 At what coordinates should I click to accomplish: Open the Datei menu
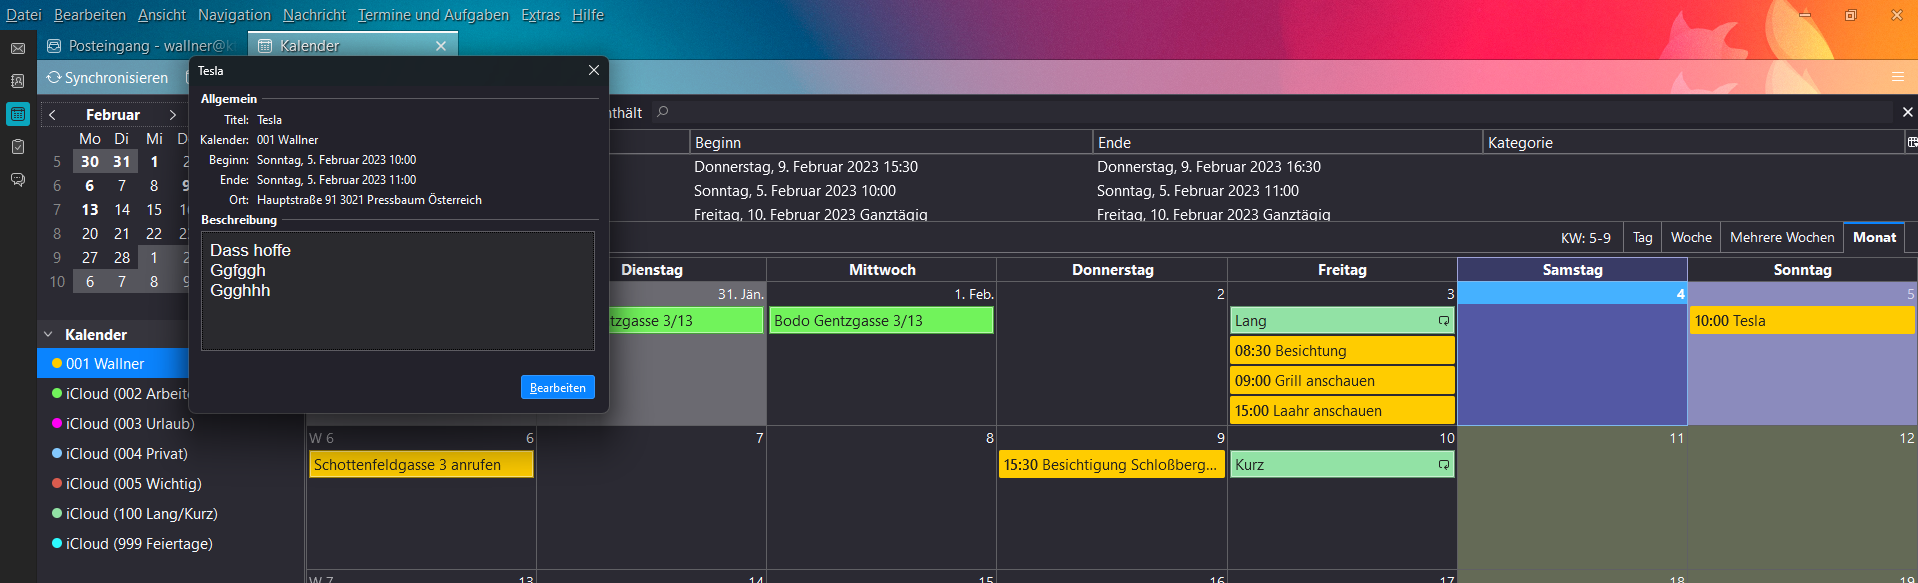click(x=24, y=15)
